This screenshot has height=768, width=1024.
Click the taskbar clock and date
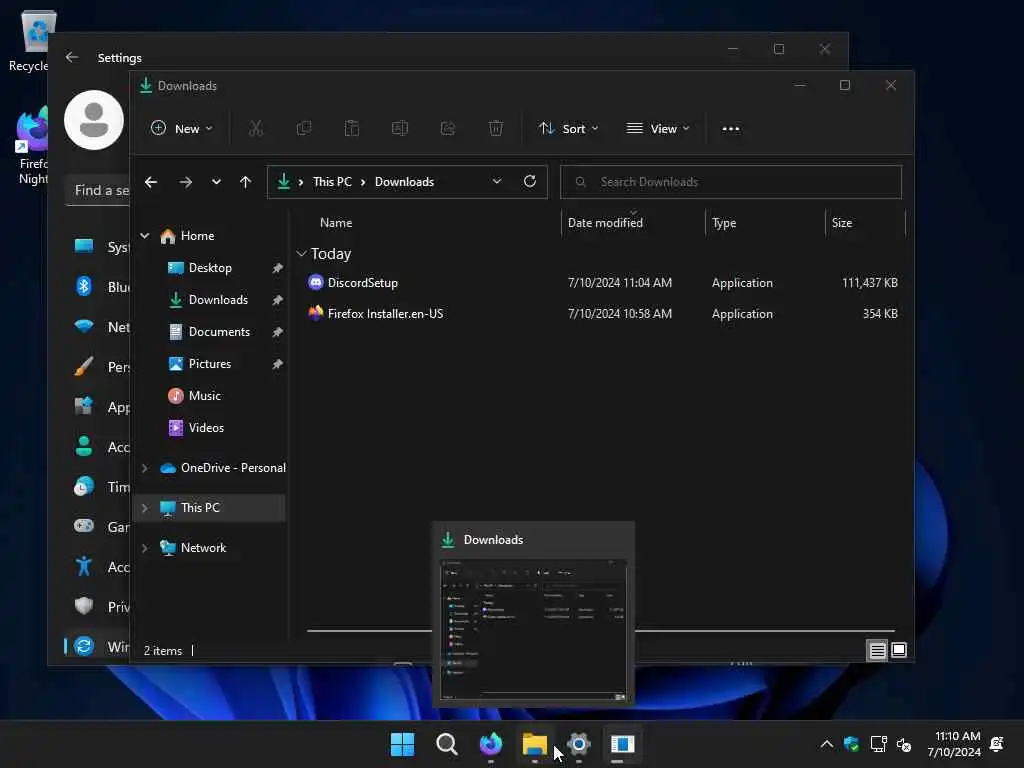tap(953, 744)
